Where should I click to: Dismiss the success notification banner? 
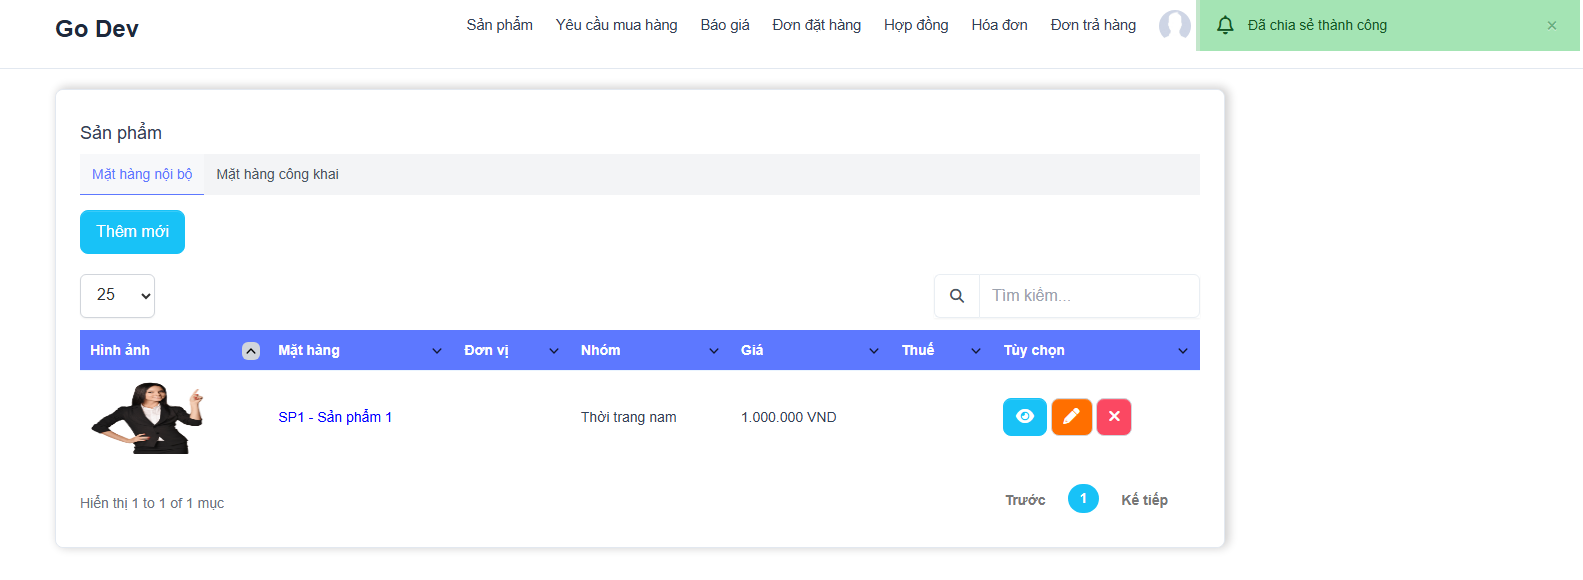pos(1552,26)
